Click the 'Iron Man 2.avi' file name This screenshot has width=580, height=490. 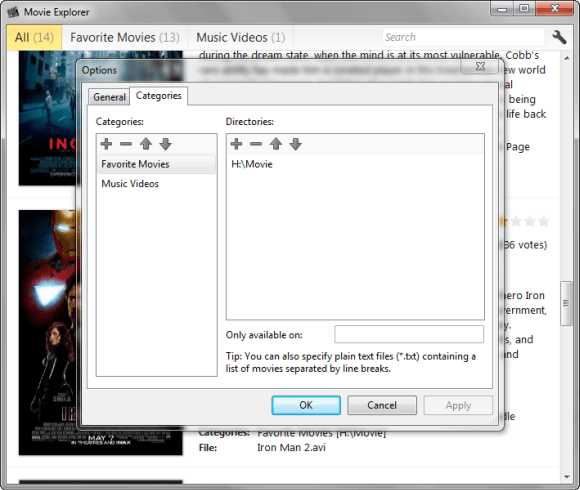coord(291,447)
